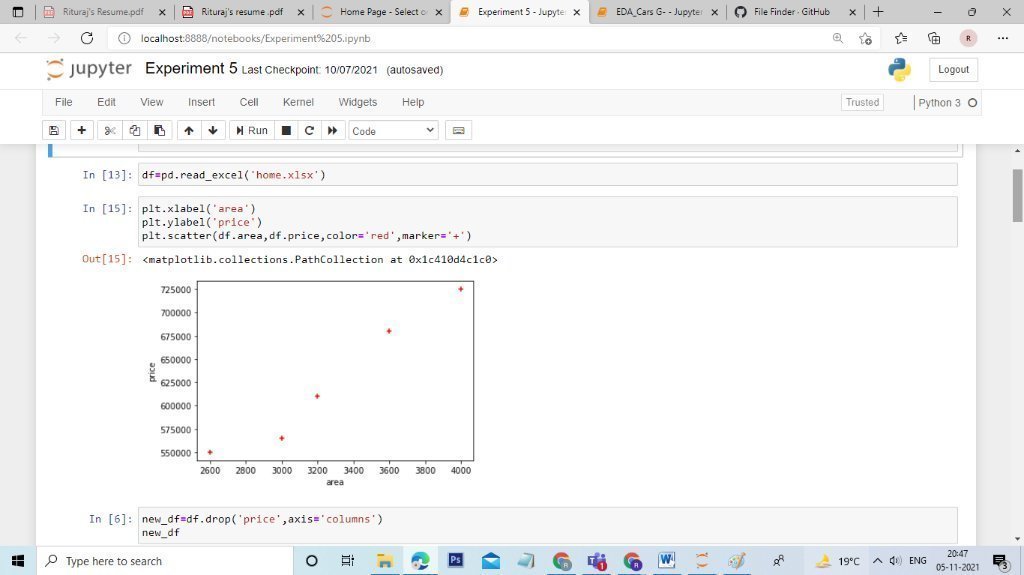1024x575 pixels.
Task: Switch to Rituraj's Resume.pdf tab
Action: pos(103,12)
